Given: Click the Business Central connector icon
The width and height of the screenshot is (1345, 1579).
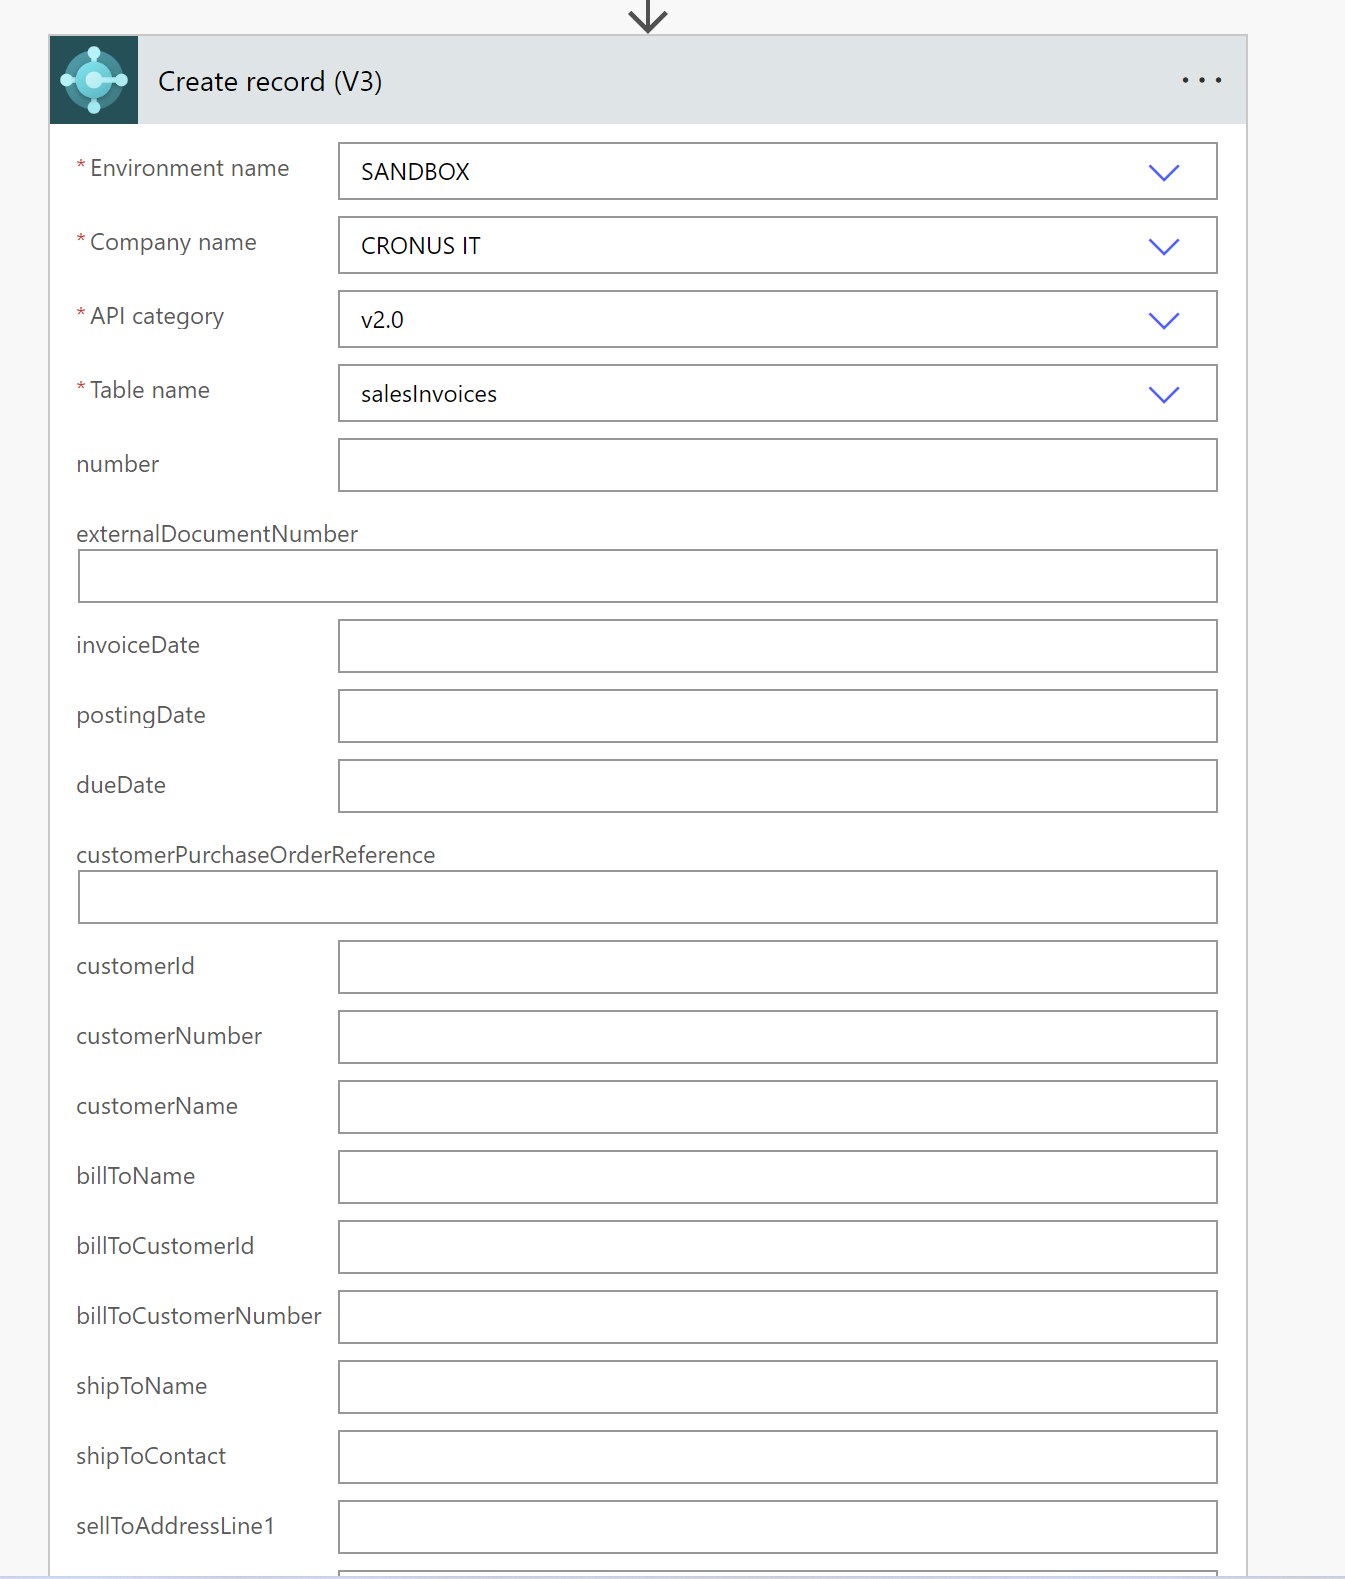Looking at the screenshot, I should pyautogui.click(x=94, y=80).
